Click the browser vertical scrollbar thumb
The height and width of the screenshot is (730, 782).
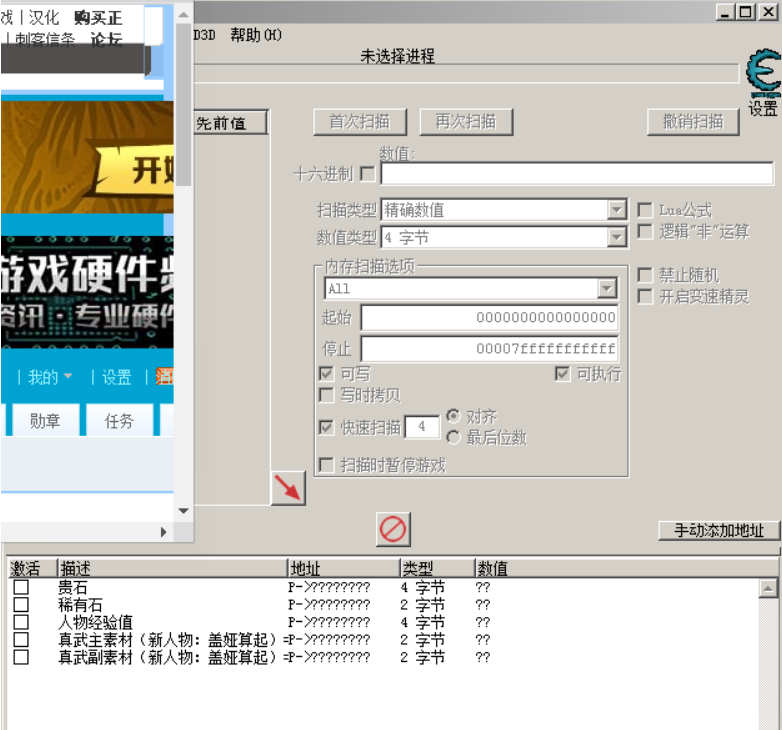(184, 105)
